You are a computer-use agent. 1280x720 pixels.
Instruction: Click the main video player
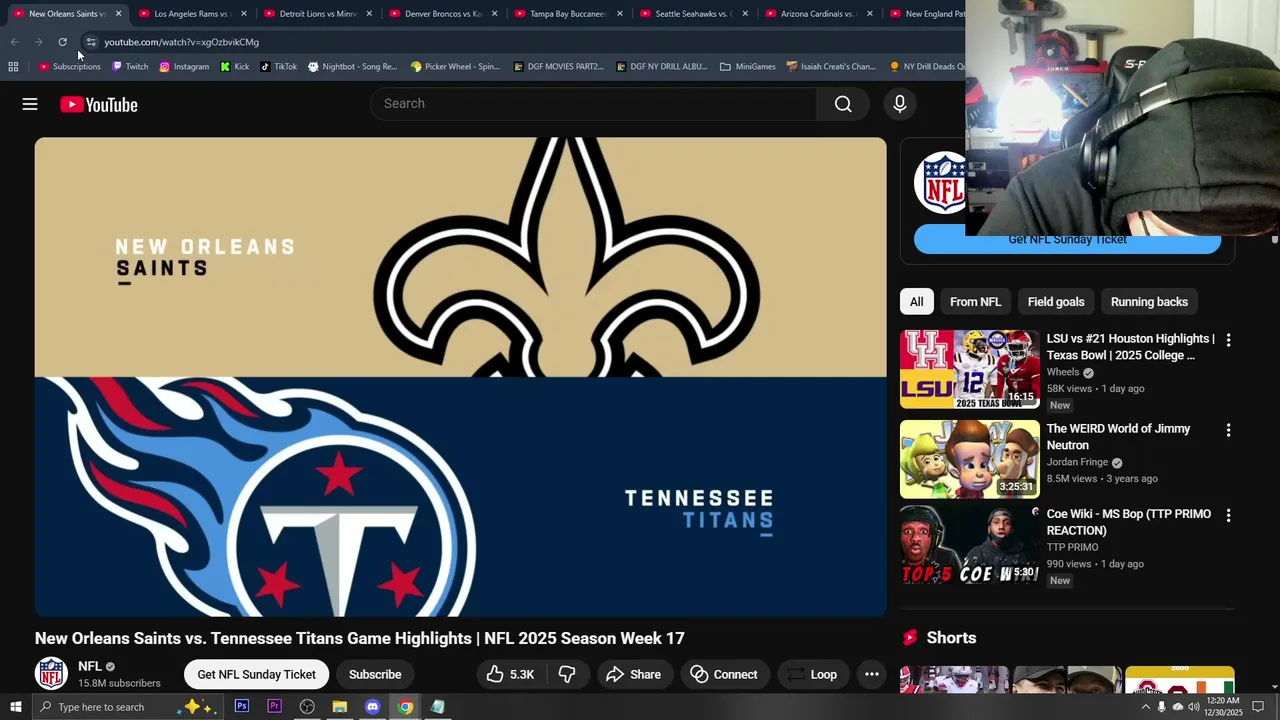(x=460, y=377)
